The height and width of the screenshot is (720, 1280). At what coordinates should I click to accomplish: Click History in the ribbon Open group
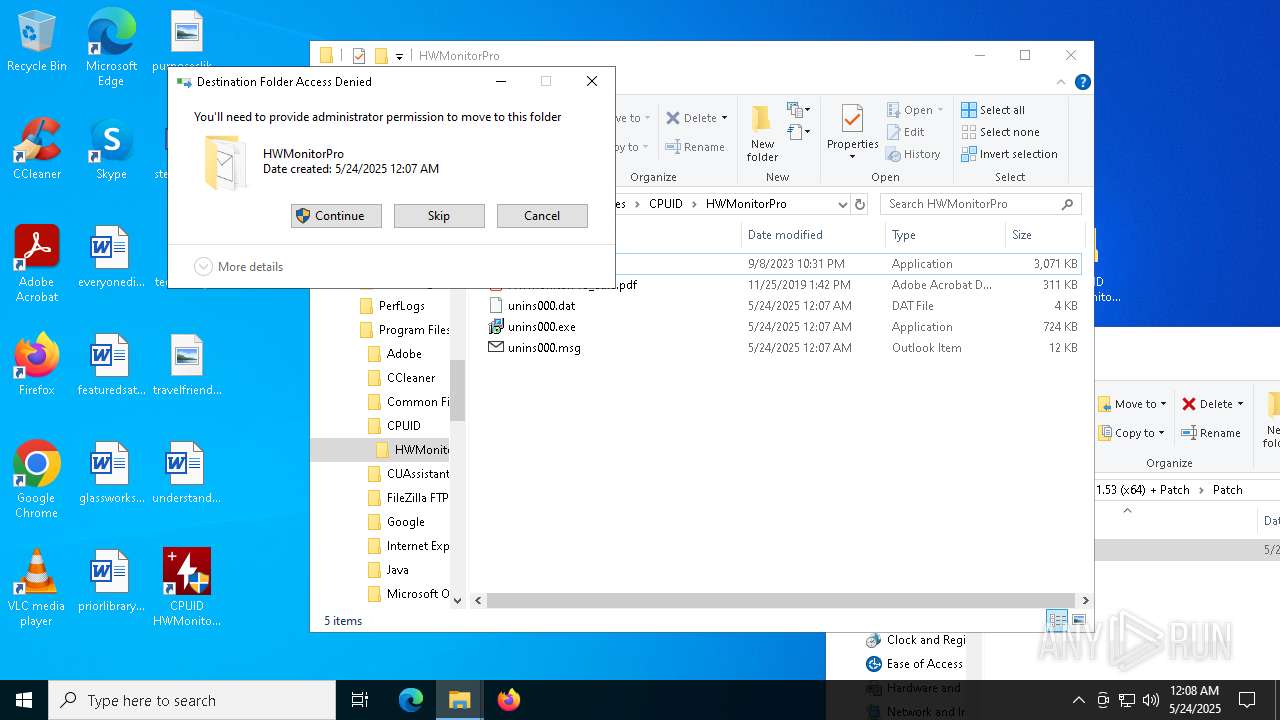(x=913, y=154)
